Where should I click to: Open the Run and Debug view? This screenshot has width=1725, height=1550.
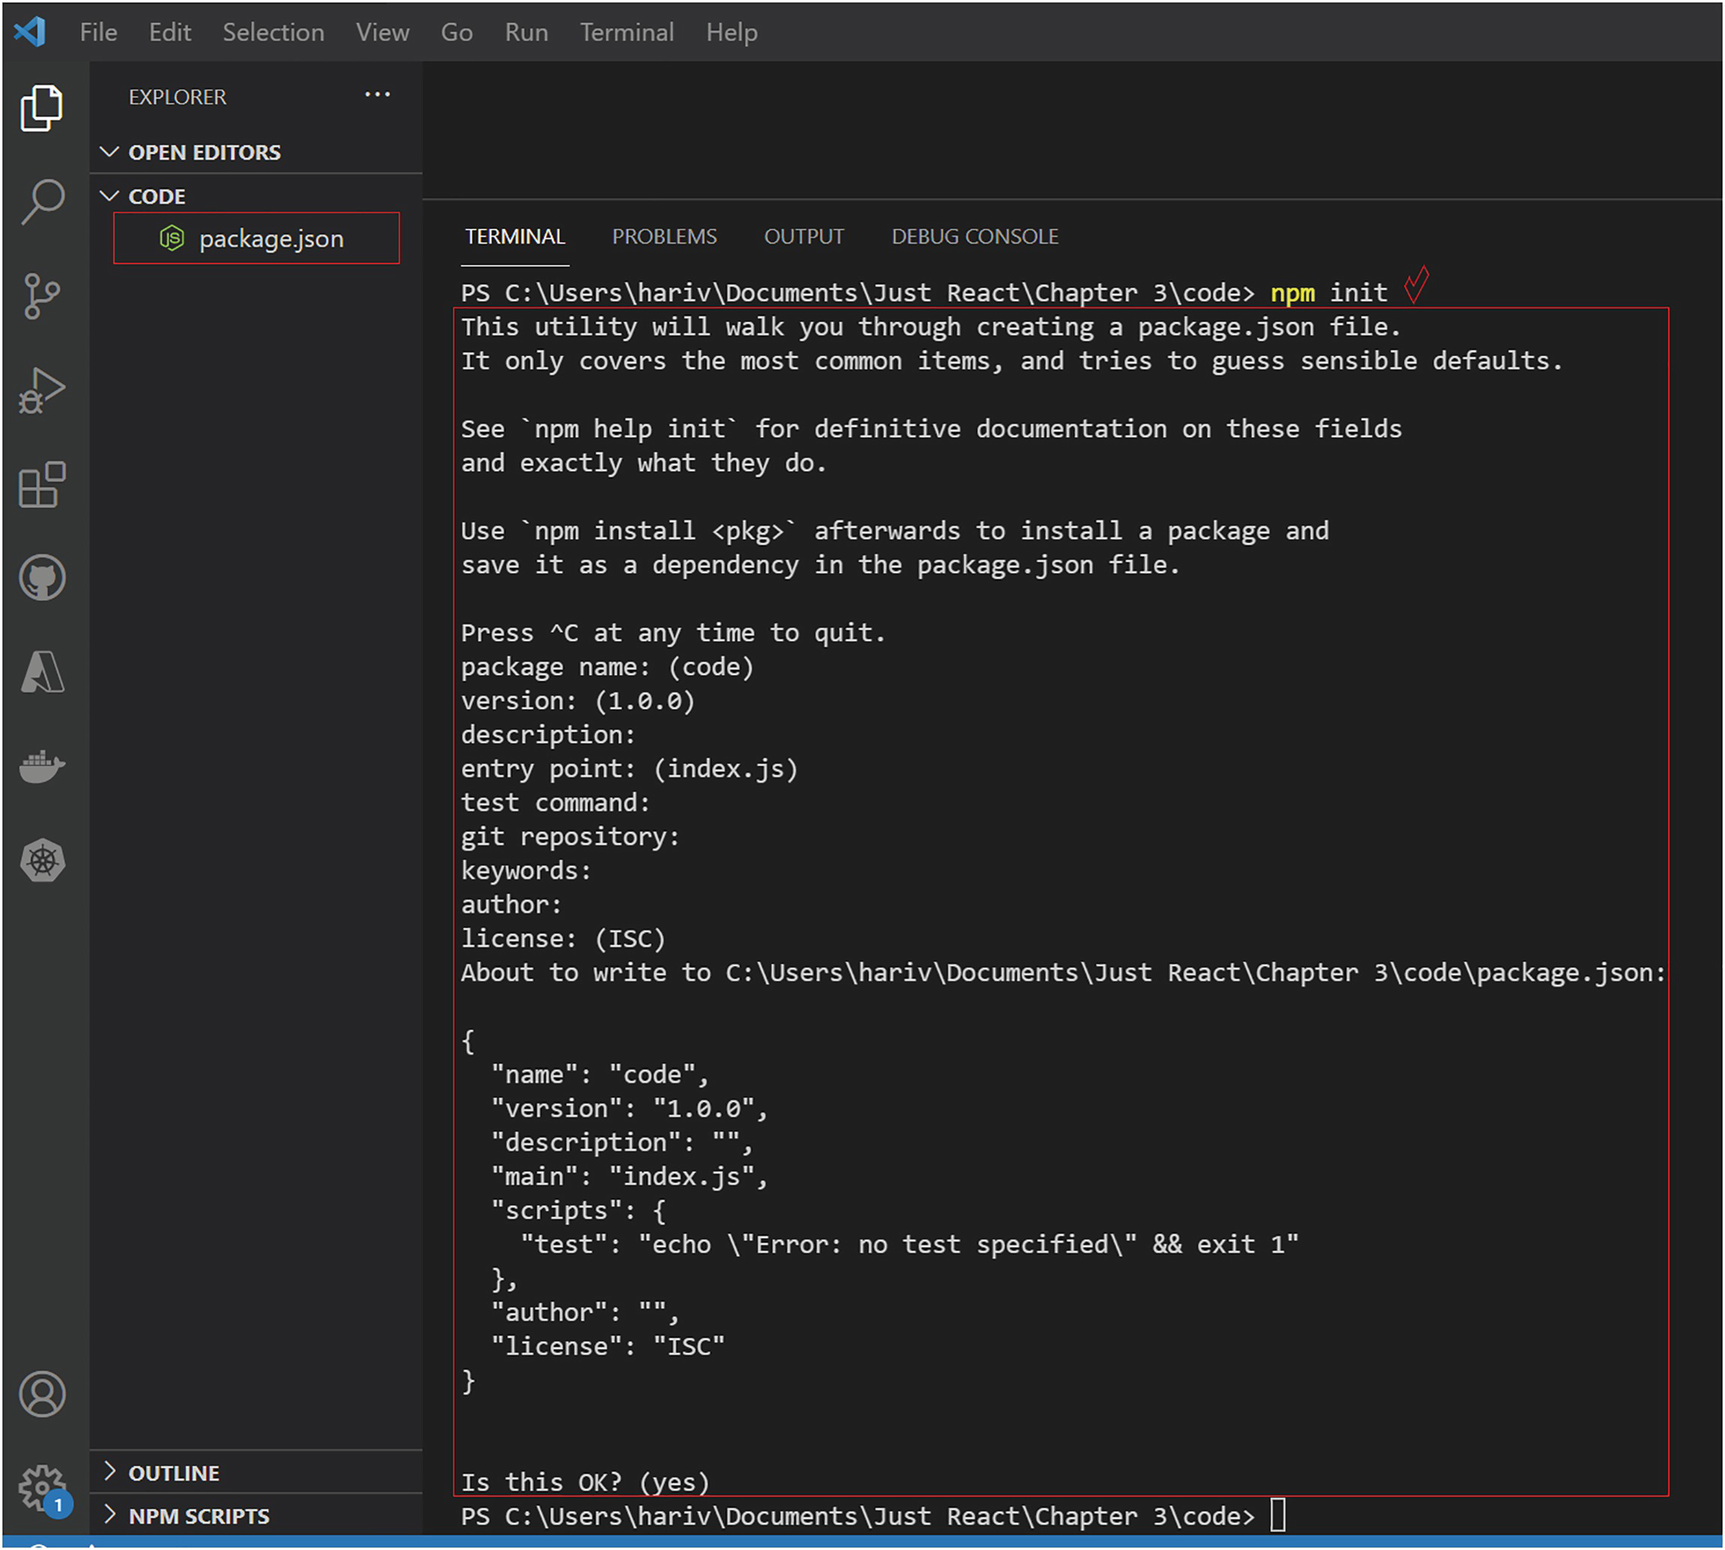[42, 390]
